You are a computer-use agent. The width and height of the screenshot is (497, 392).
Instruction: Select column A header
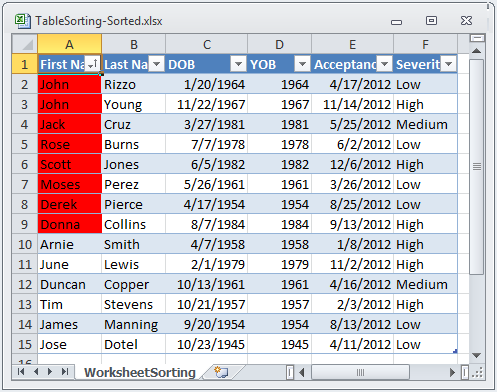(69, 44)
